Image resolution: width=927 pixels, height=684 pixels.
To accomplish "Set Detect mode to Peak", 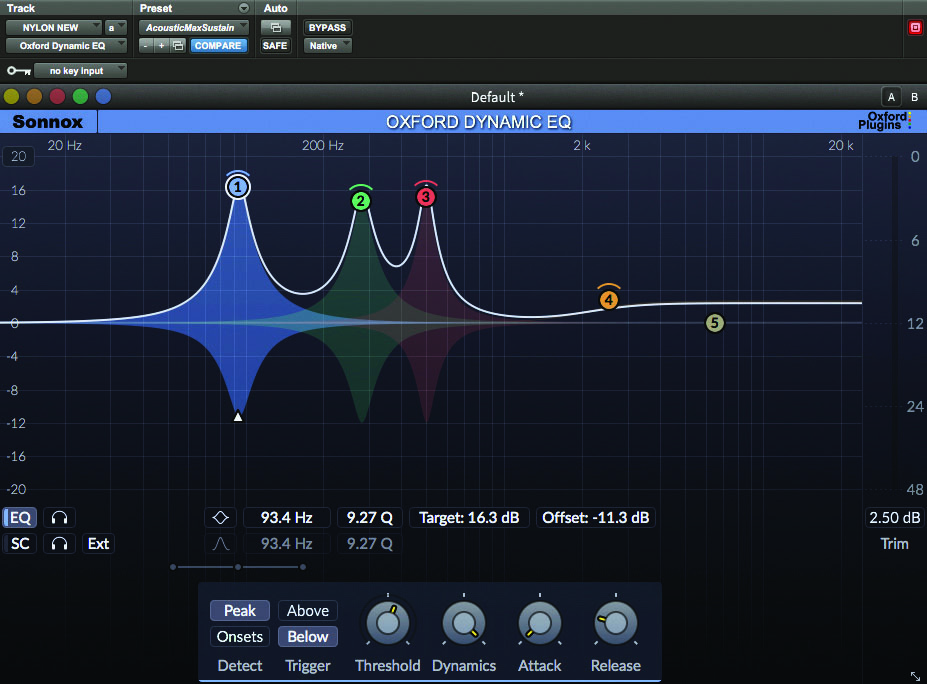I will click(239, 611).
